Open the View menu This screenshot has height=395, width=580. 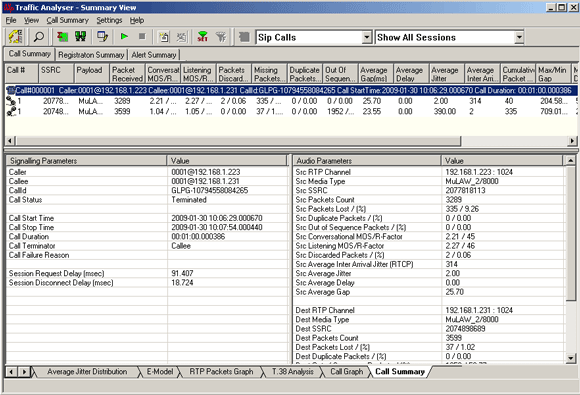[x=31, y=20]
